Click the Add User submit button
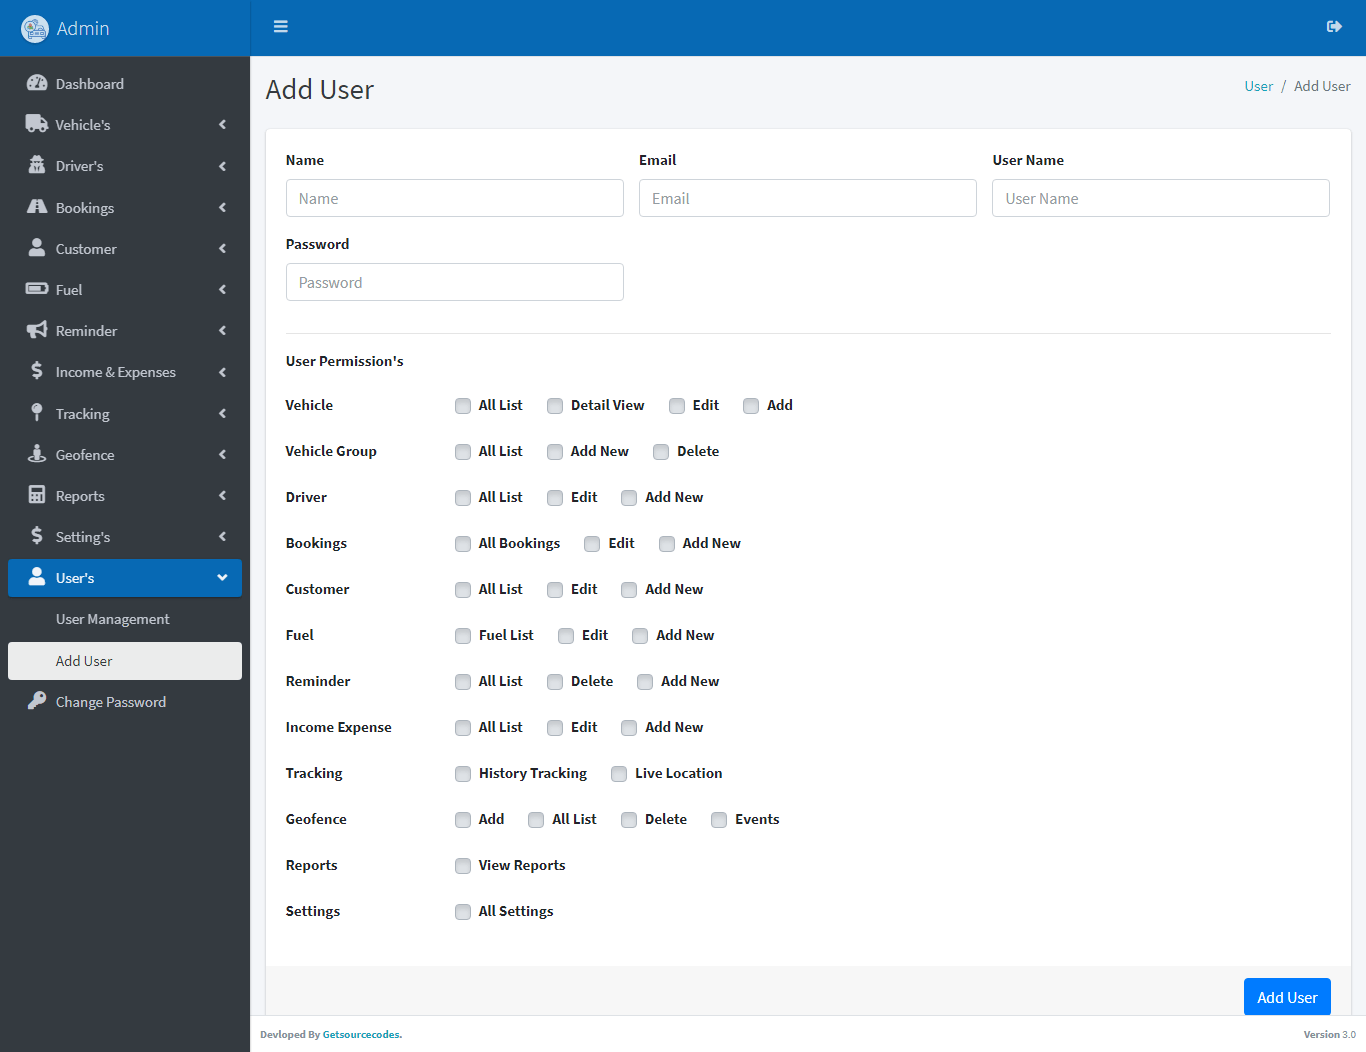Viewport: 1366px width, 1052px height. click(1287, 996)
